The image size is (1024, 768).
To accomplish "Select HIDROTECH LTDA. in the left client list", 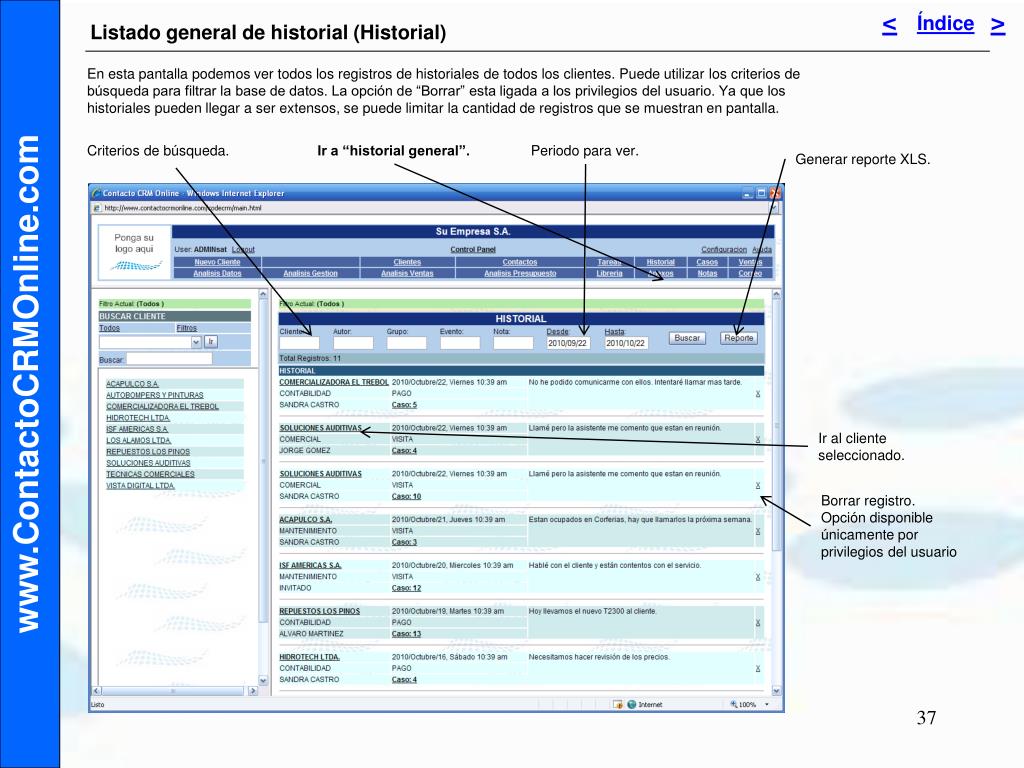I will point(138,418).
